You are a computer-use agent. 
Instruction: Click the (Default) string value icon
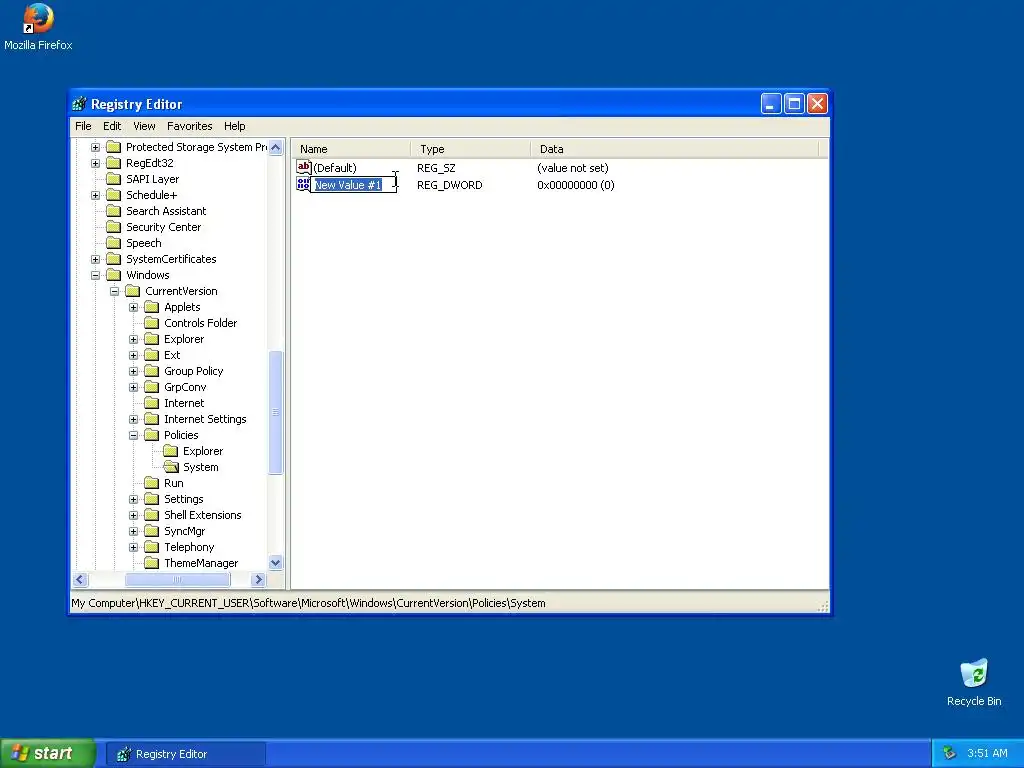304,168
